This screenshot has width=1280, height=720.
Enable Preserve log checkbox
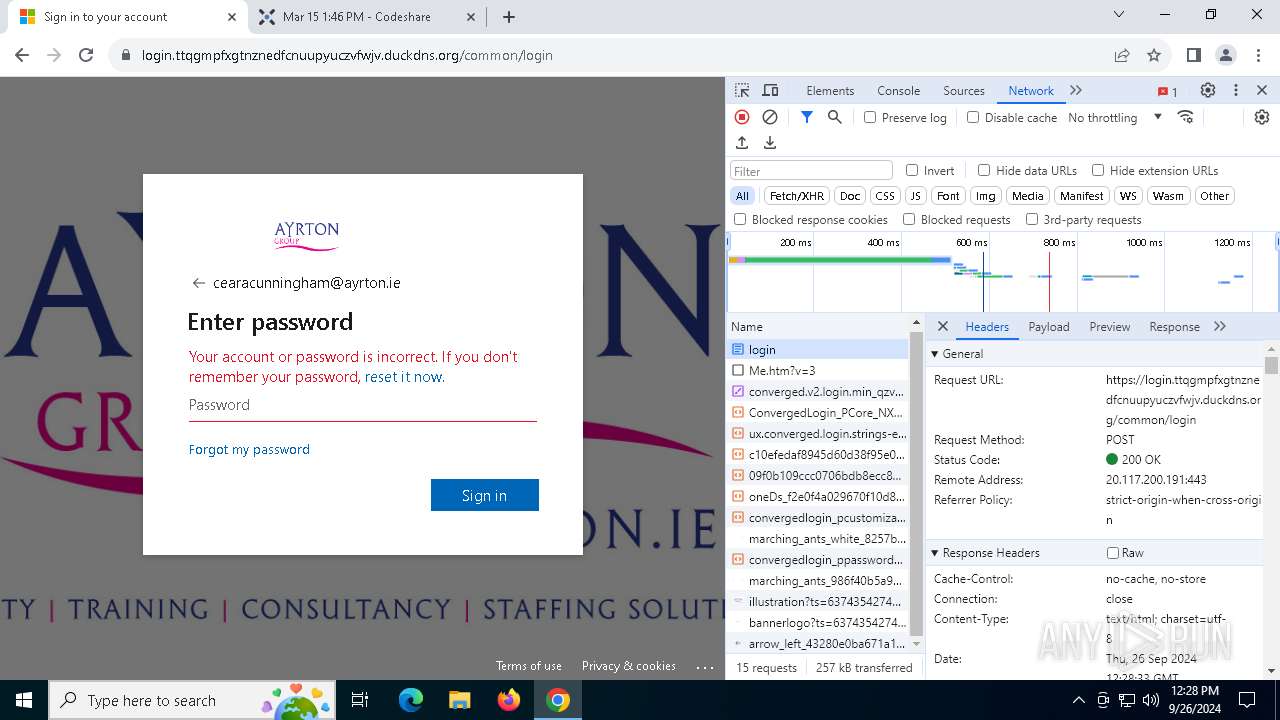point(870,117)
